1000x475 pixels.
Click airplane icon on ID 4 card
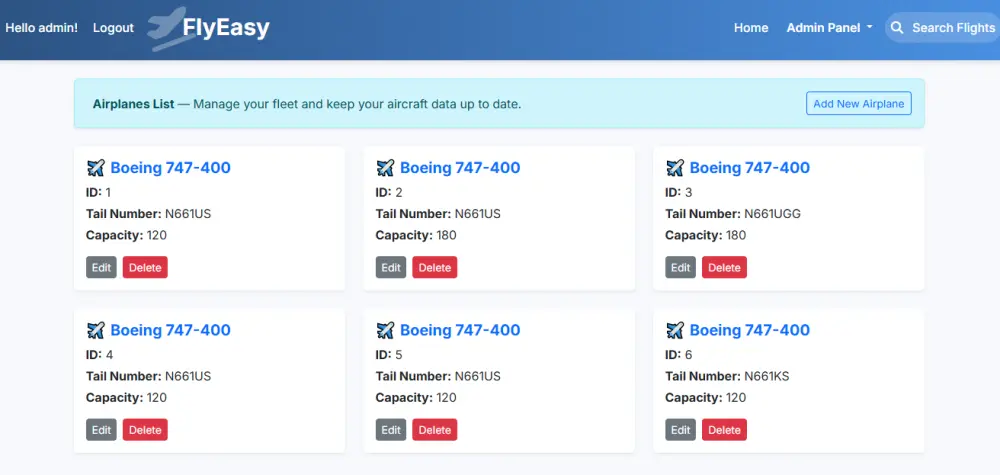[x=96, y=330]
